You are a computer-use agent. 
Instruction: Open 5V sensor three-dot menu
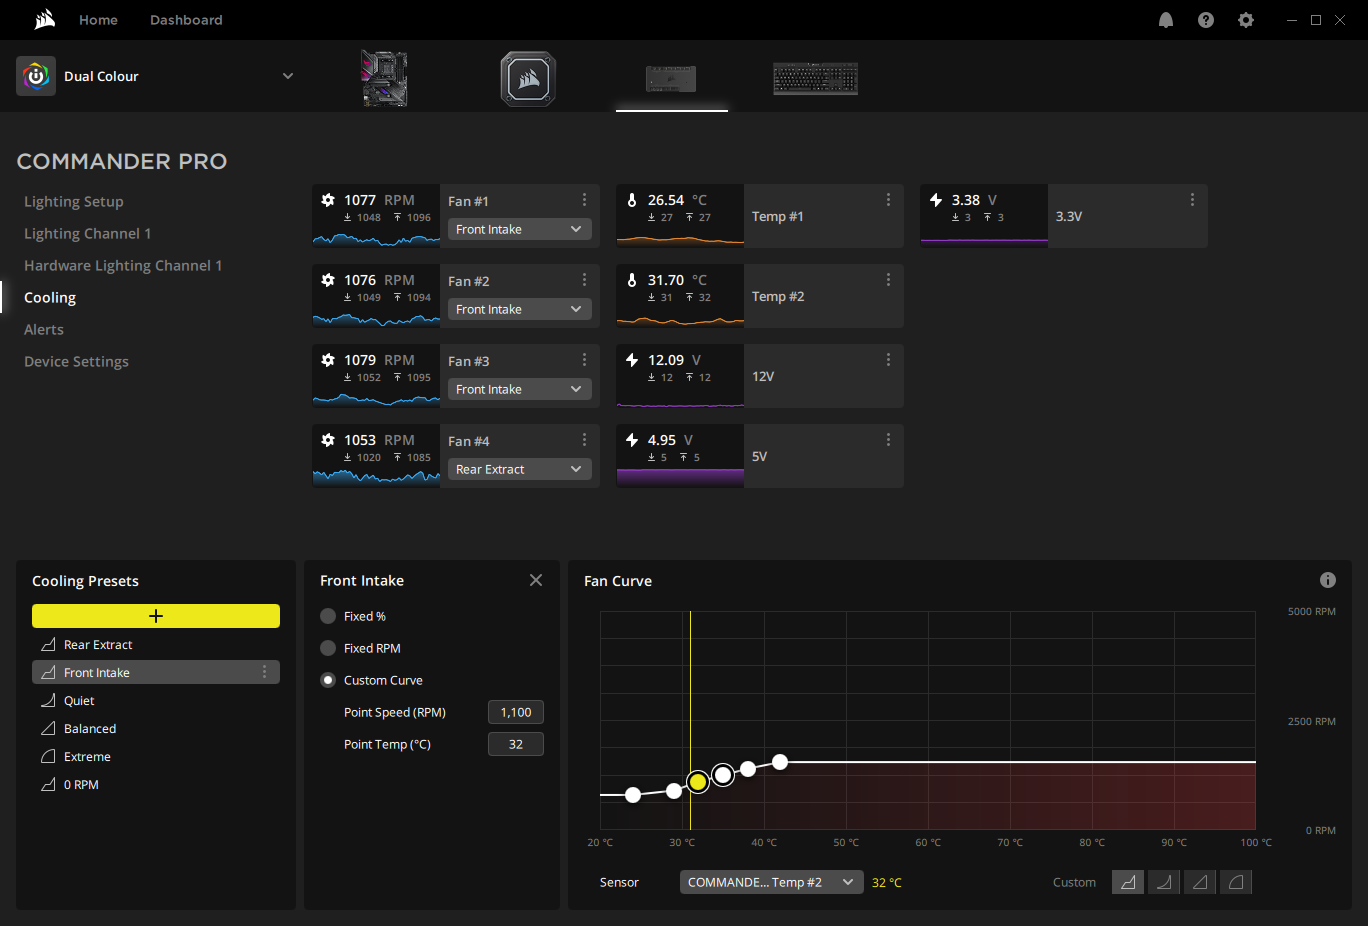(888, 440)
